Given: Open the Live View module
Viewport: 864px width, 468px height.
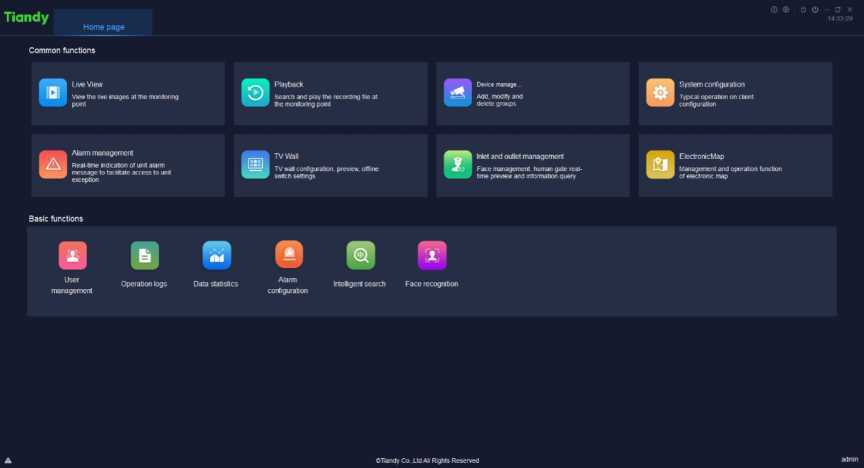Looking at the screenshot, I should click(53, 93).
